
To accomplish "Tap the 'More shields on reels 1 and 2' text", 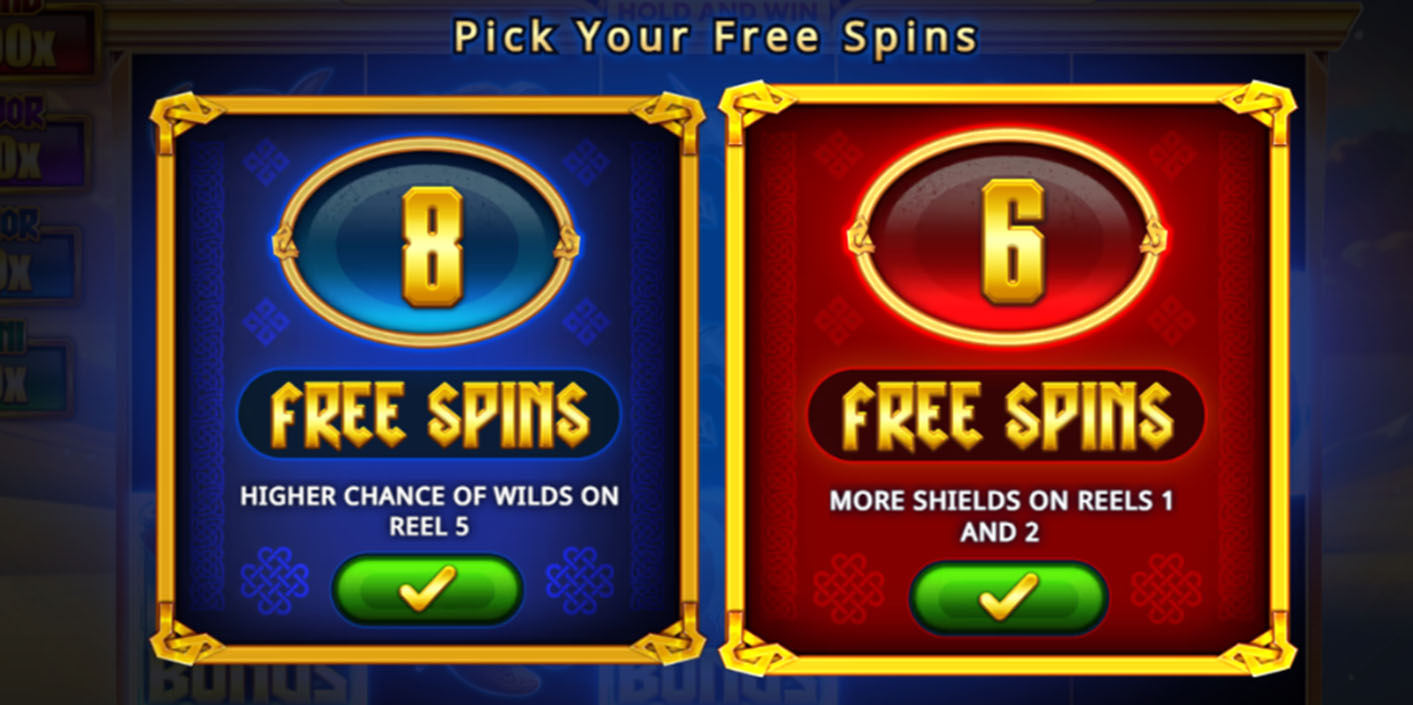I will [1001, 516].
